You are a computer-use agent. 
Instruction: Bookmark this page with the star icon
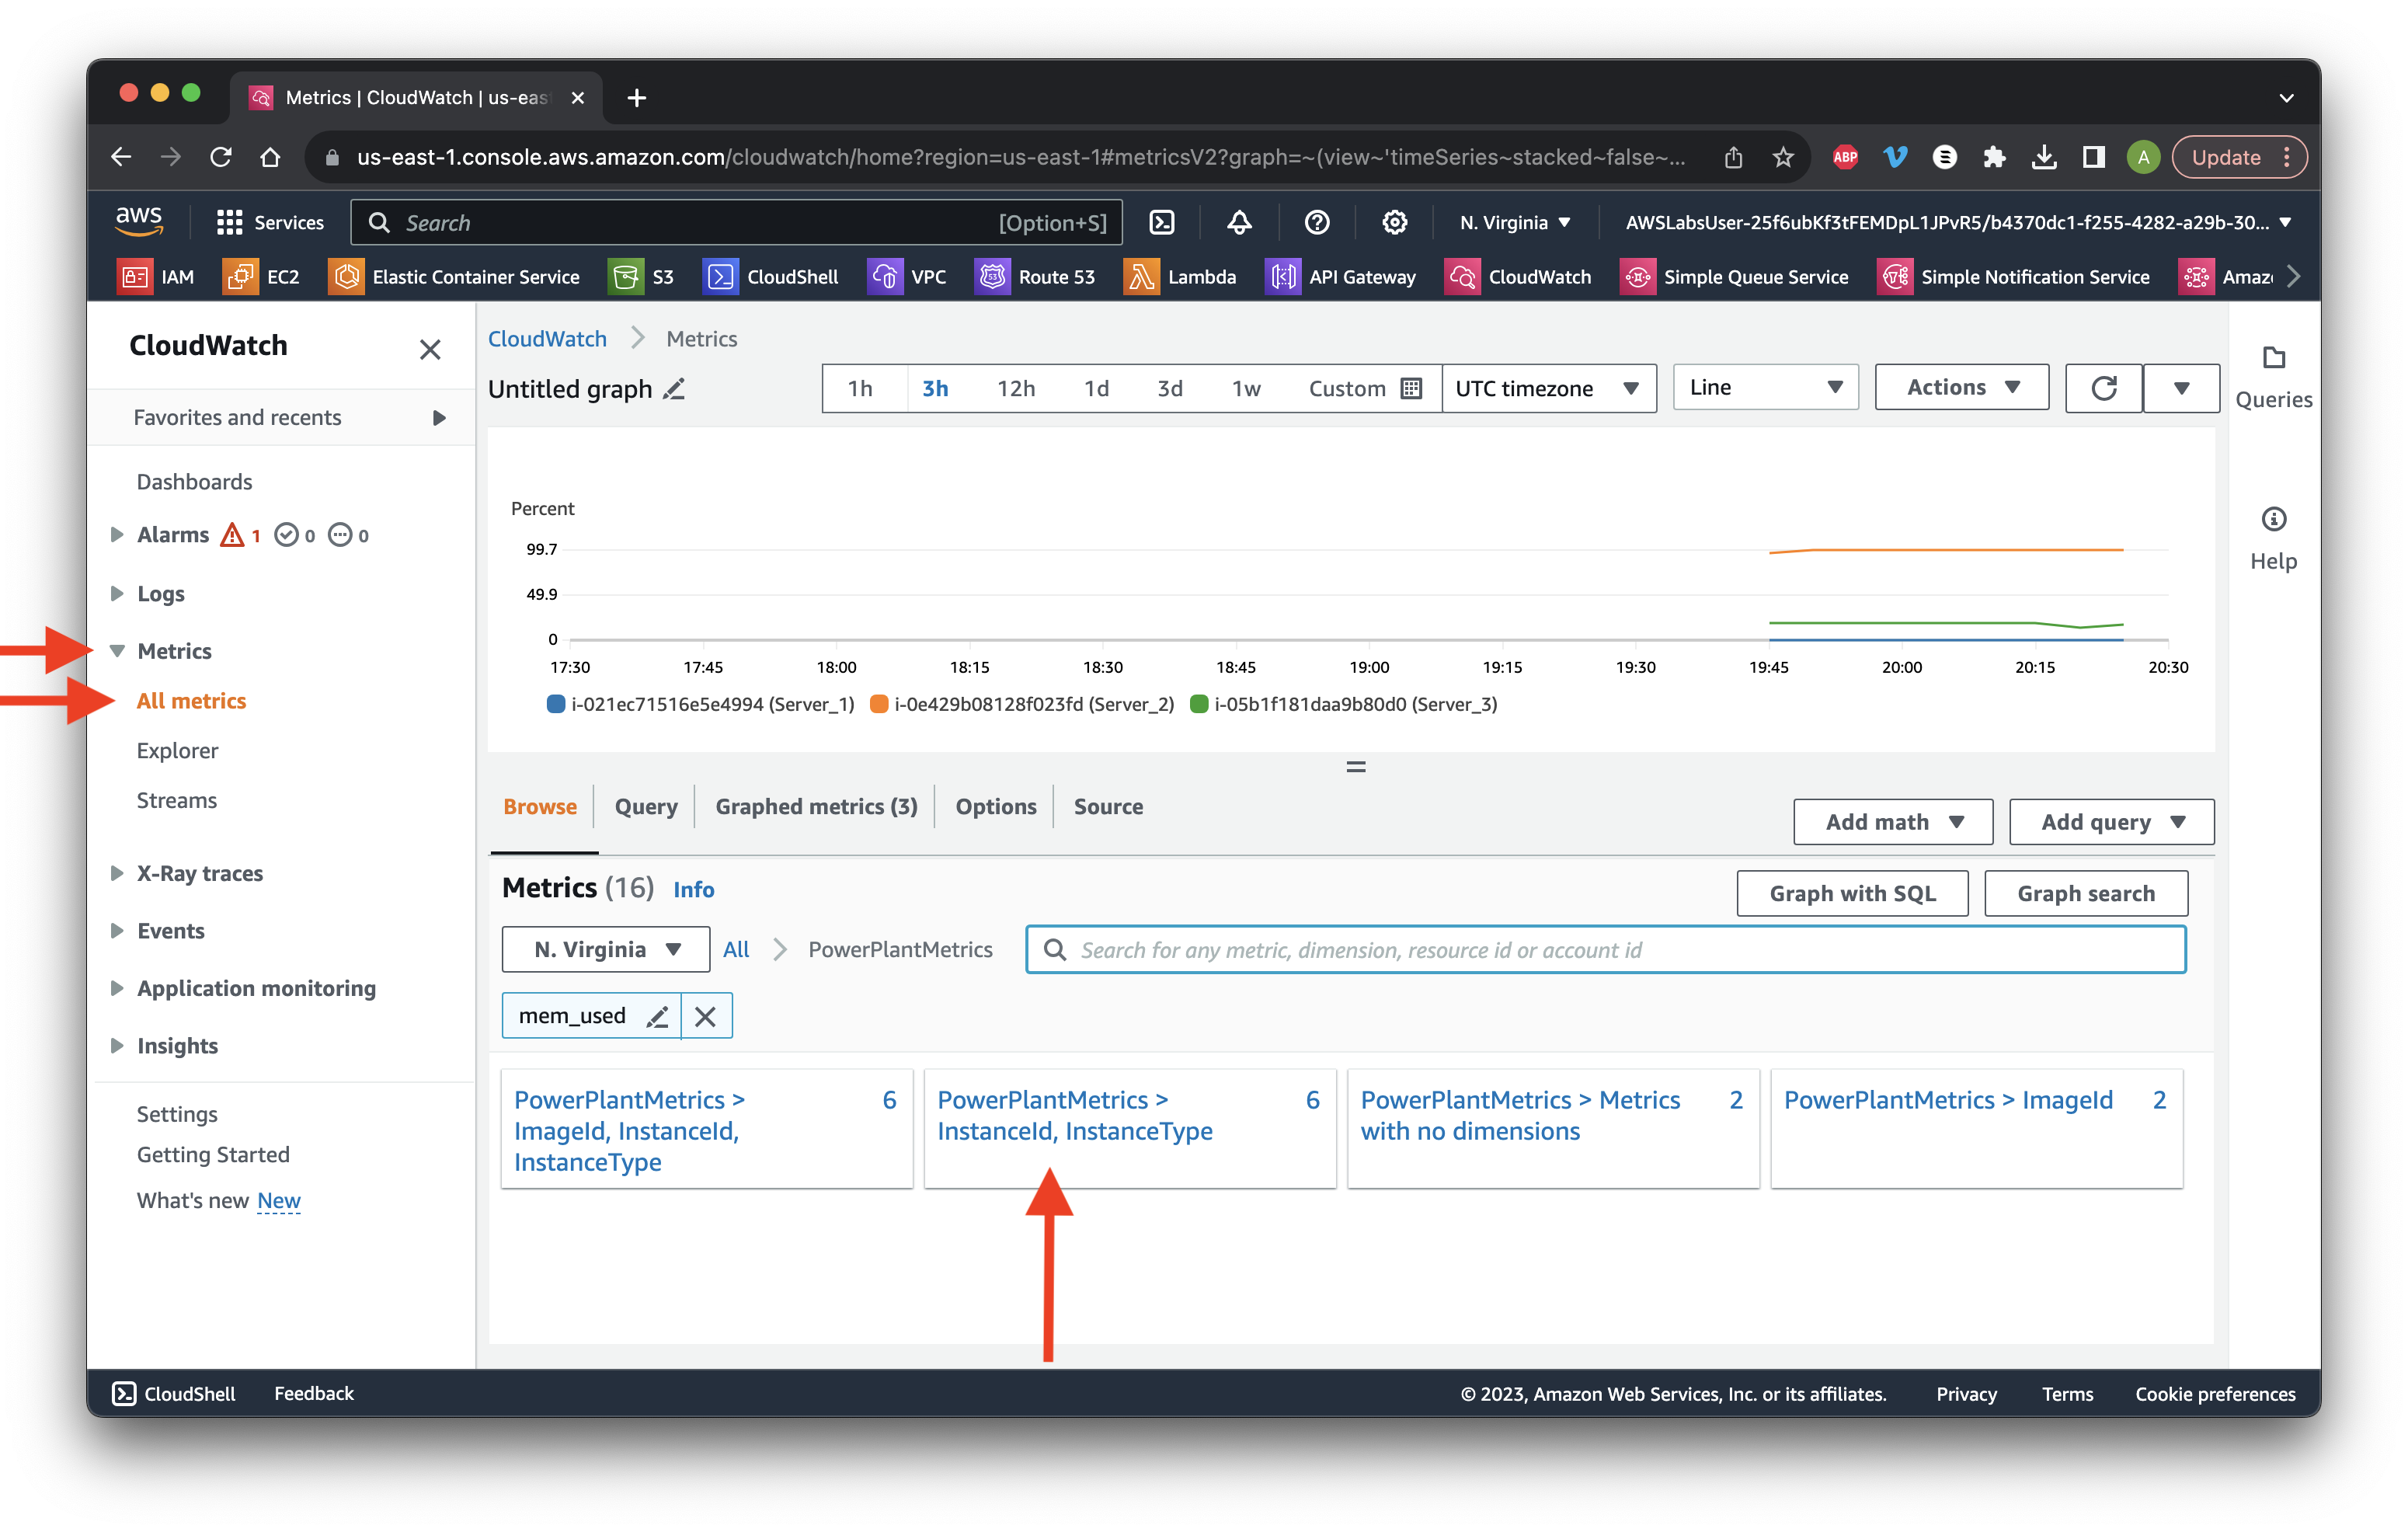[x=1783, y=157]
